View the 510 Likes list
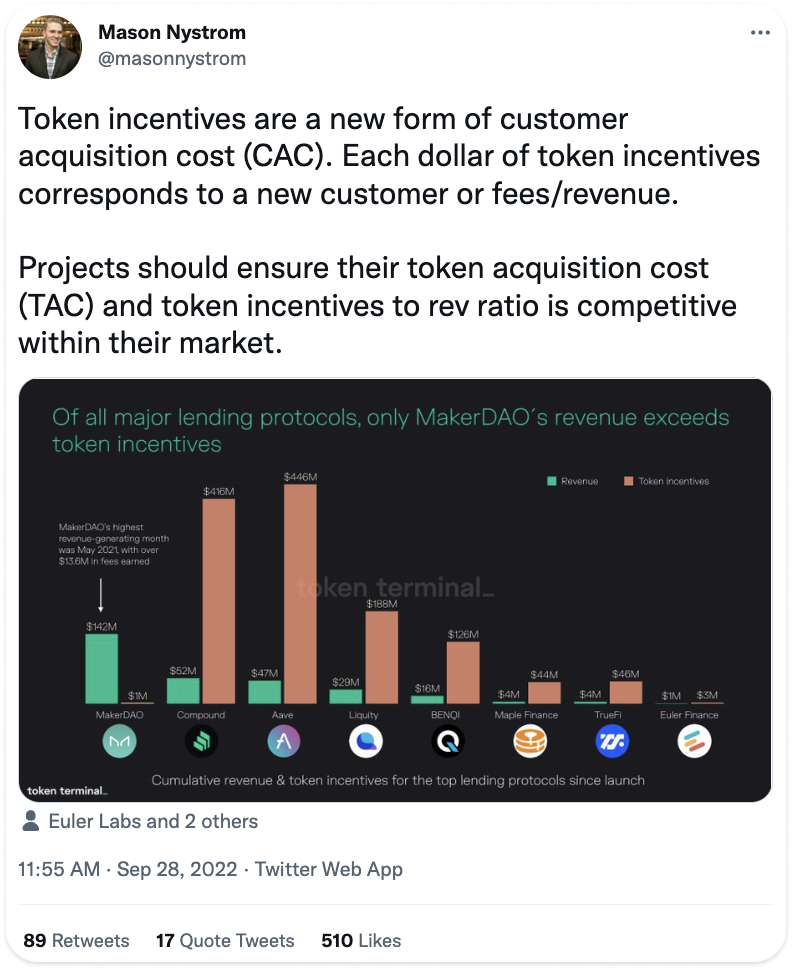The height and width of the screenshot is (970, 792). [x=361, y=940]
